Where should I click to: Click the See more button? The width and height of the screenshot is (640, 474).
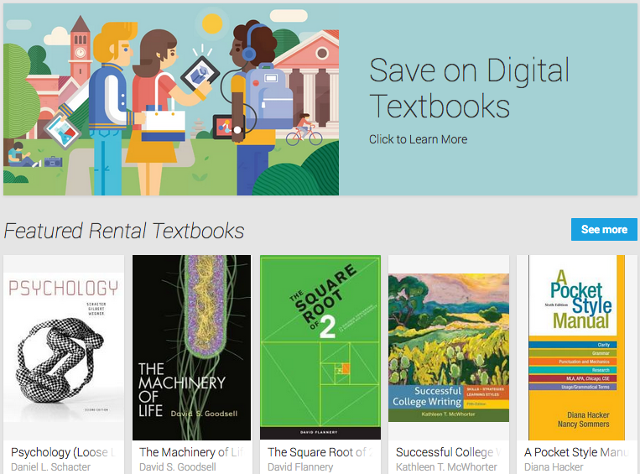point(604,229)
